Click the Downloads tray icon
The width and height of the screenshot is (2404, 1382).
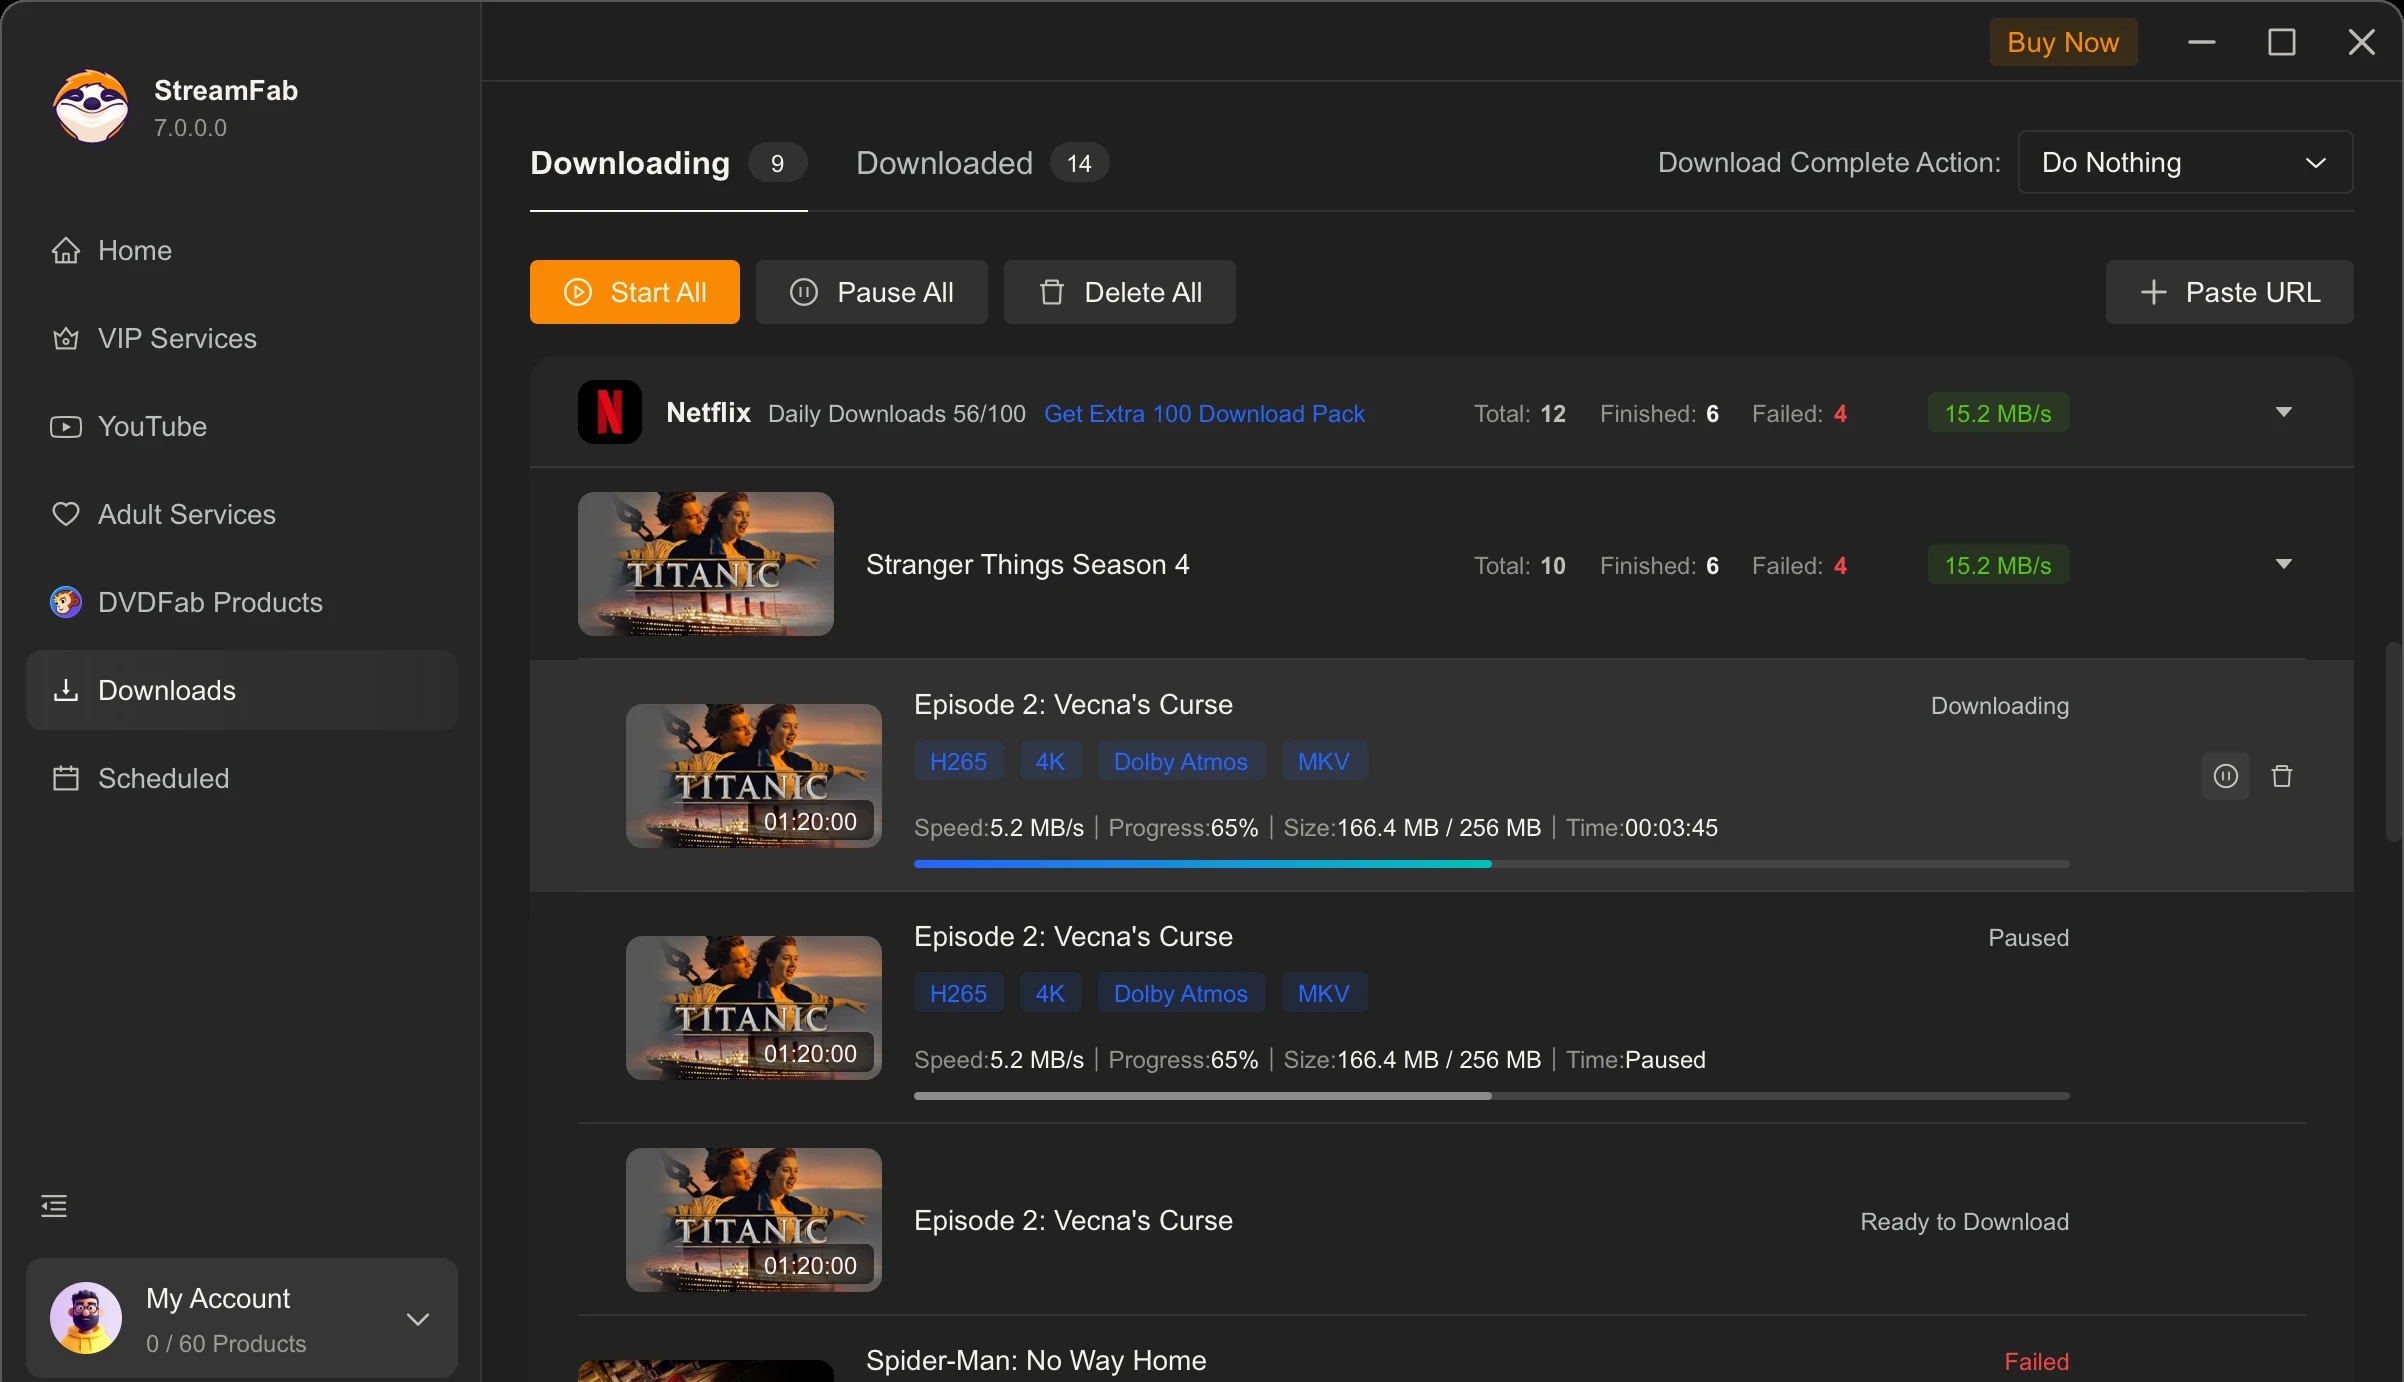tap(66, 690)
